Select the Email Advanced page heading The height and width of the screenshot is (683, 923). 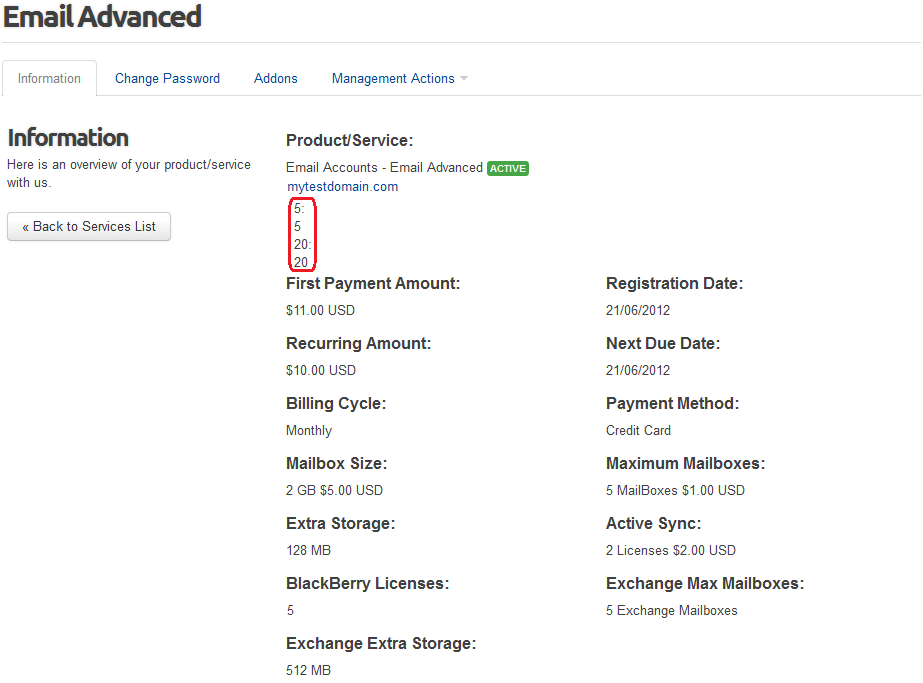pyautogui.click(x=102, y=16)
